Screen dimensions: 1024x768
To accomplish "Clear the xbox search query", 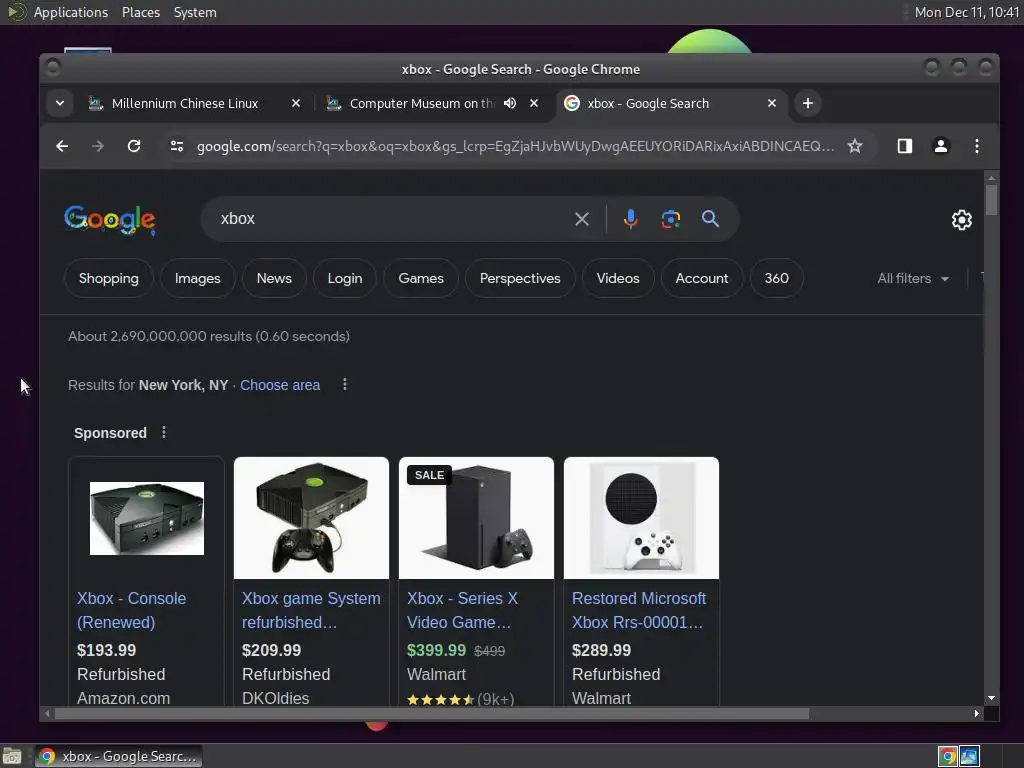I will [582, 219].
